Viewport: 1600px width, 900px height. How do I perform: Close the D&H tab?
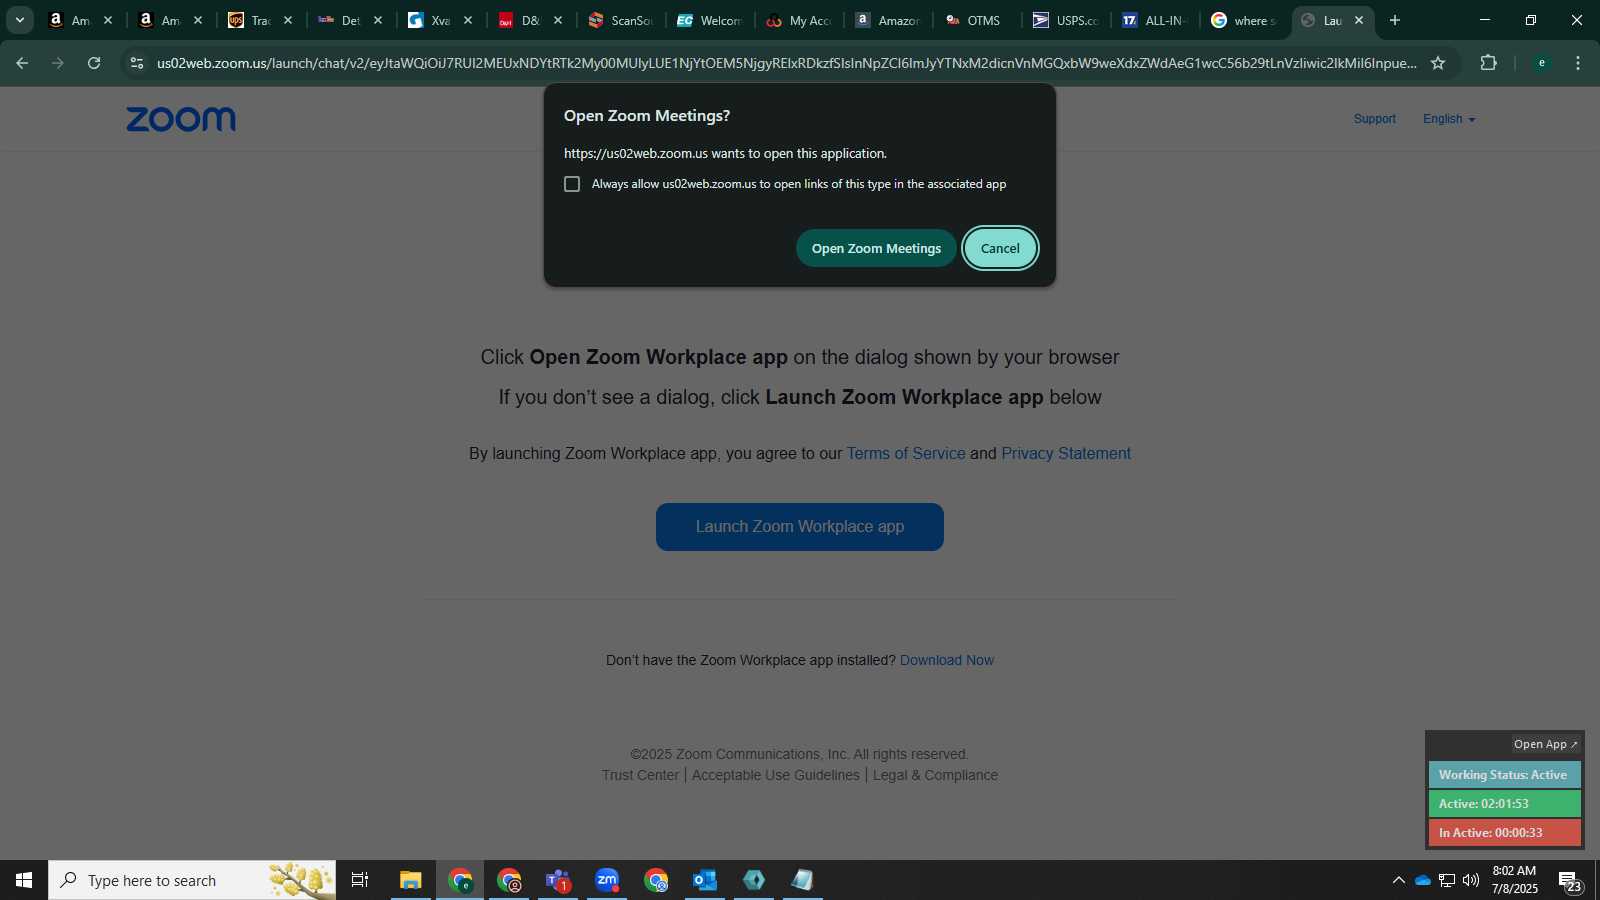pyautogui.click(x=558, y=20)
